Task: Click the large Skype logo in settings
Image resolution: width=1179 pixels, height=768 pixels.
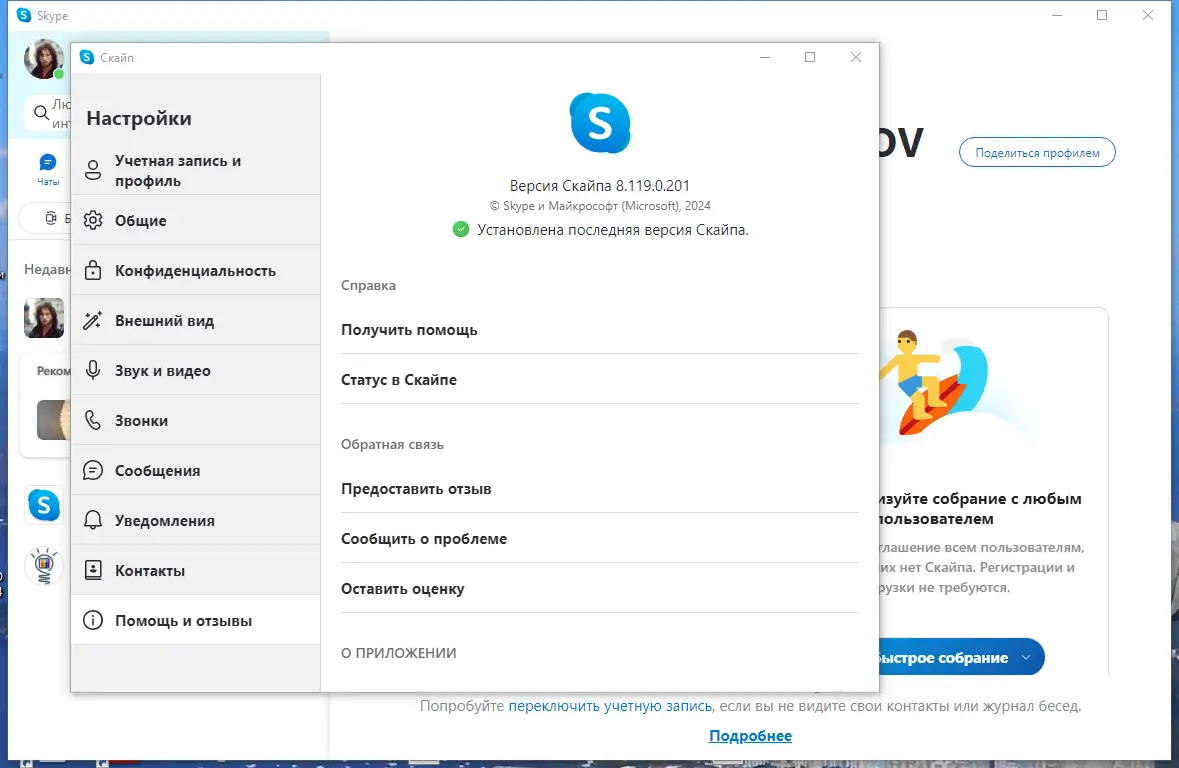Action: [x=599, y=123]
